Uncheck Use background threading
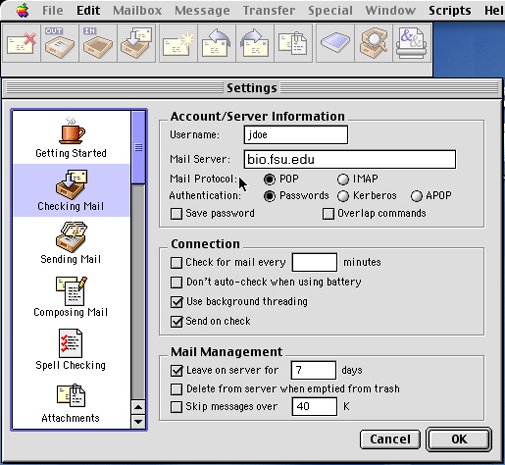Viewport: 505px width, 465px height. 176,302
